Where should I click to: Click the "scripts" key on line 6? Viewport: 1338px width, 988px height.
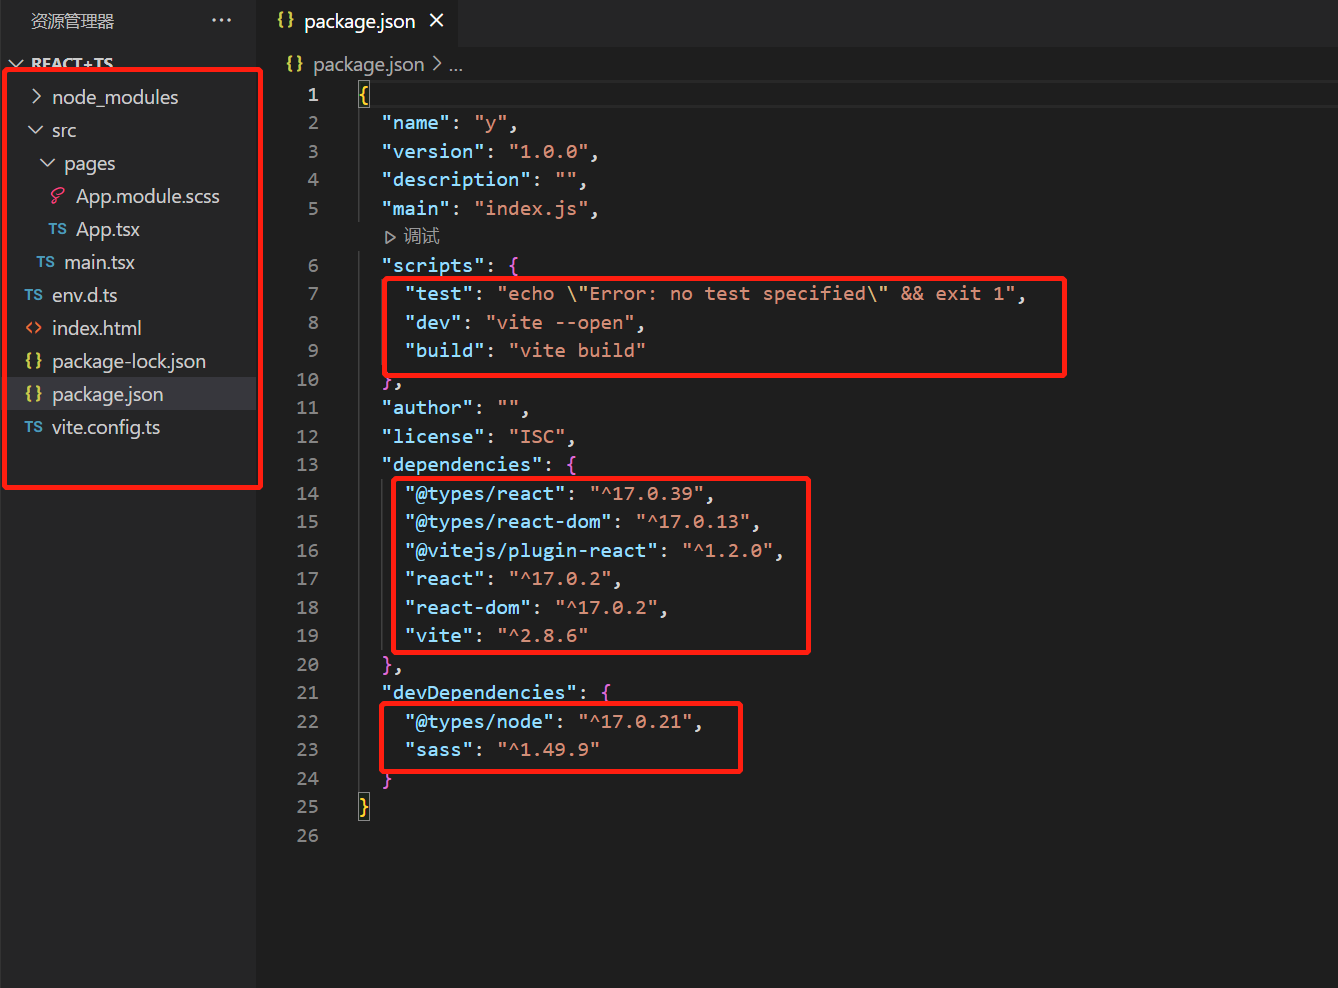[433, 266]
